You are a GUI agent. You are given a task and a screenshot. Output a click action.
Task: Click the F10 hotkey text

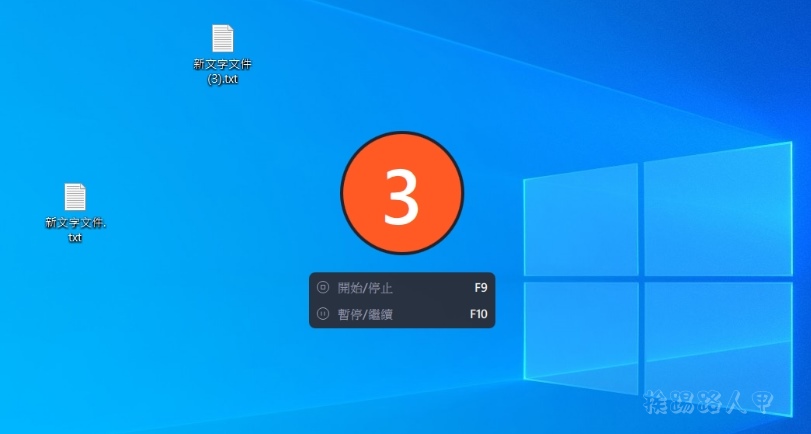coord(478,313)
